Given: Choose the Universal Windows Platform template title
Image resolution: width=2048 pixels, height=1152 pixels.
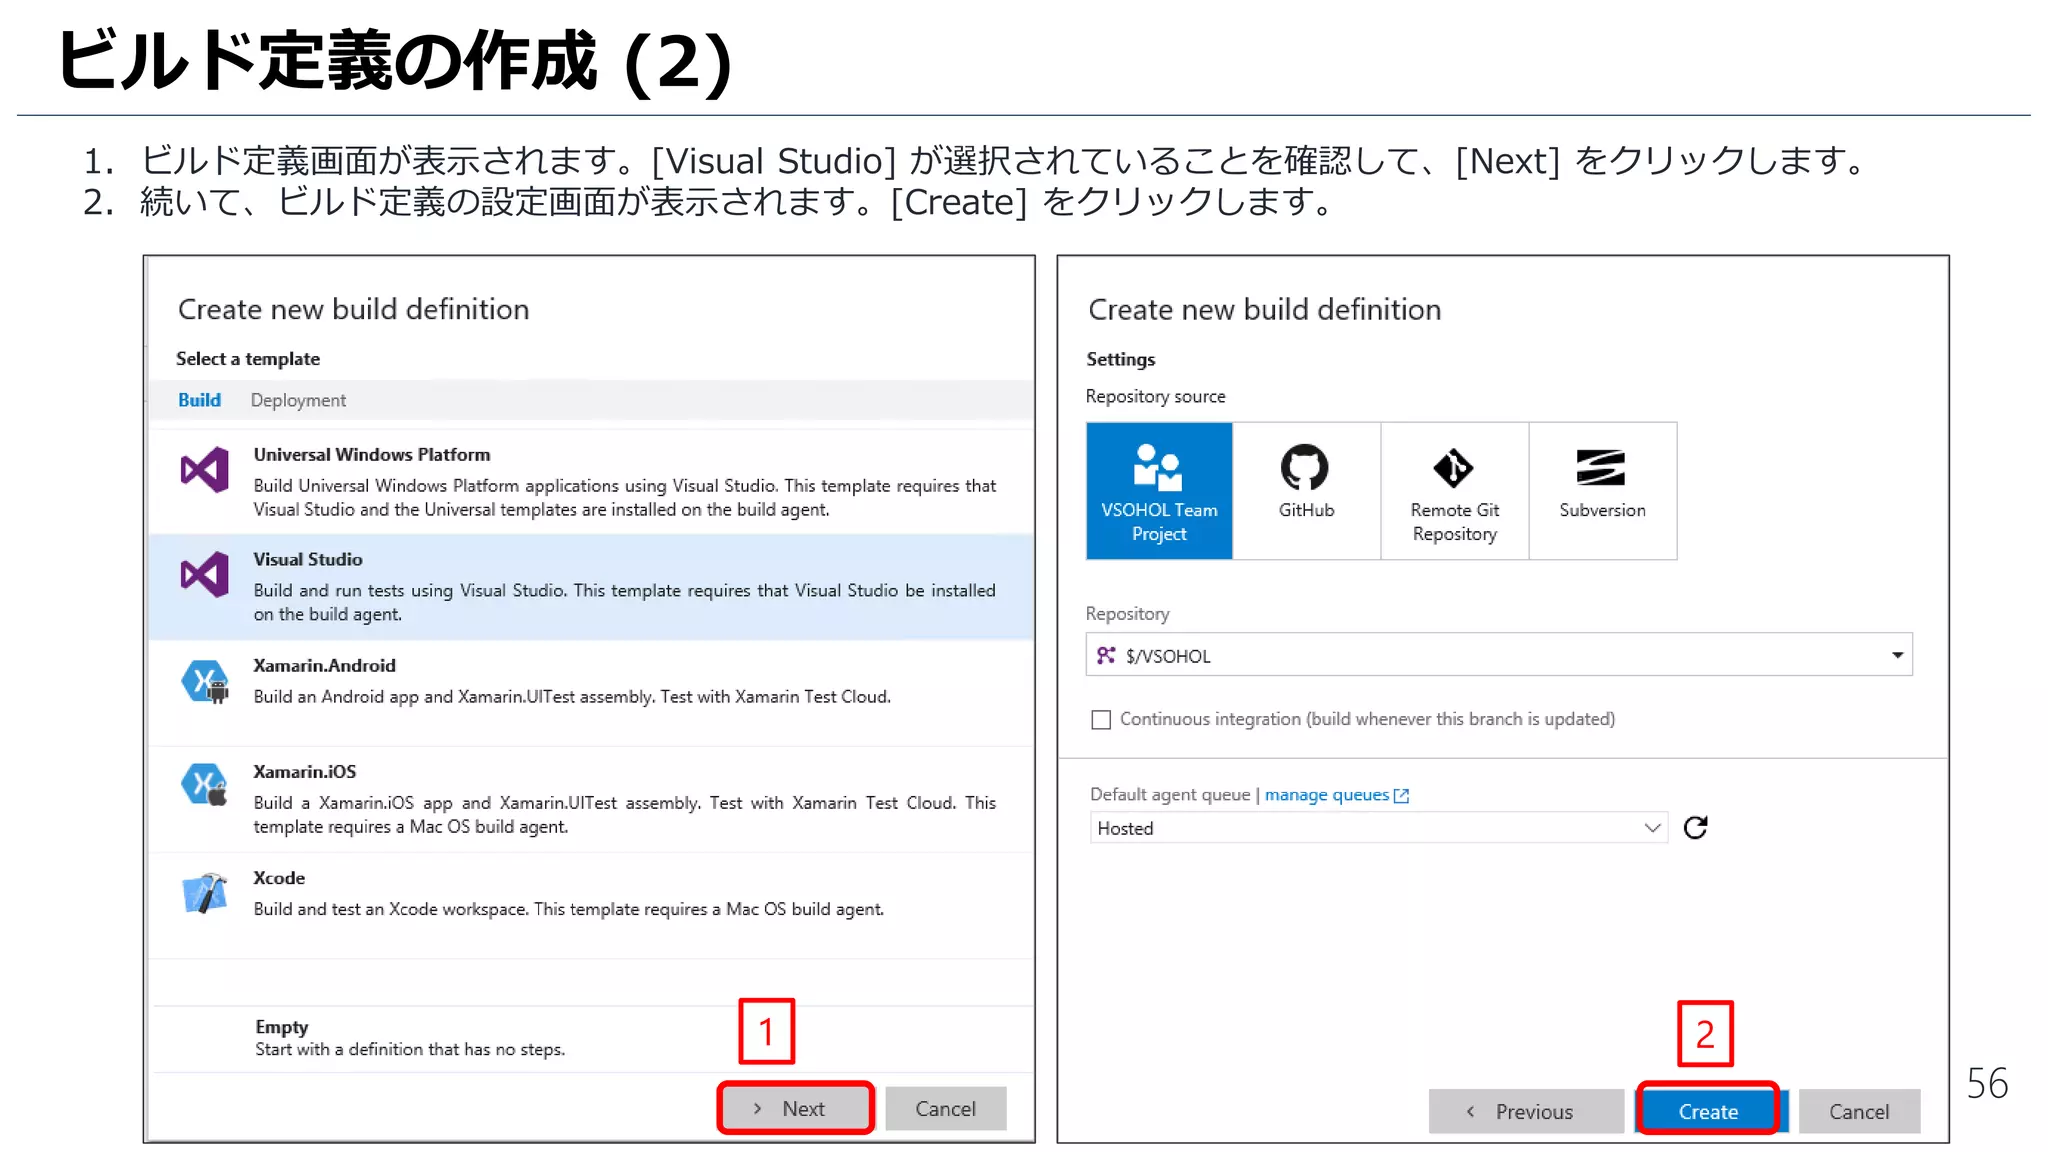Looking at the screenshot, I should (372, 455).
